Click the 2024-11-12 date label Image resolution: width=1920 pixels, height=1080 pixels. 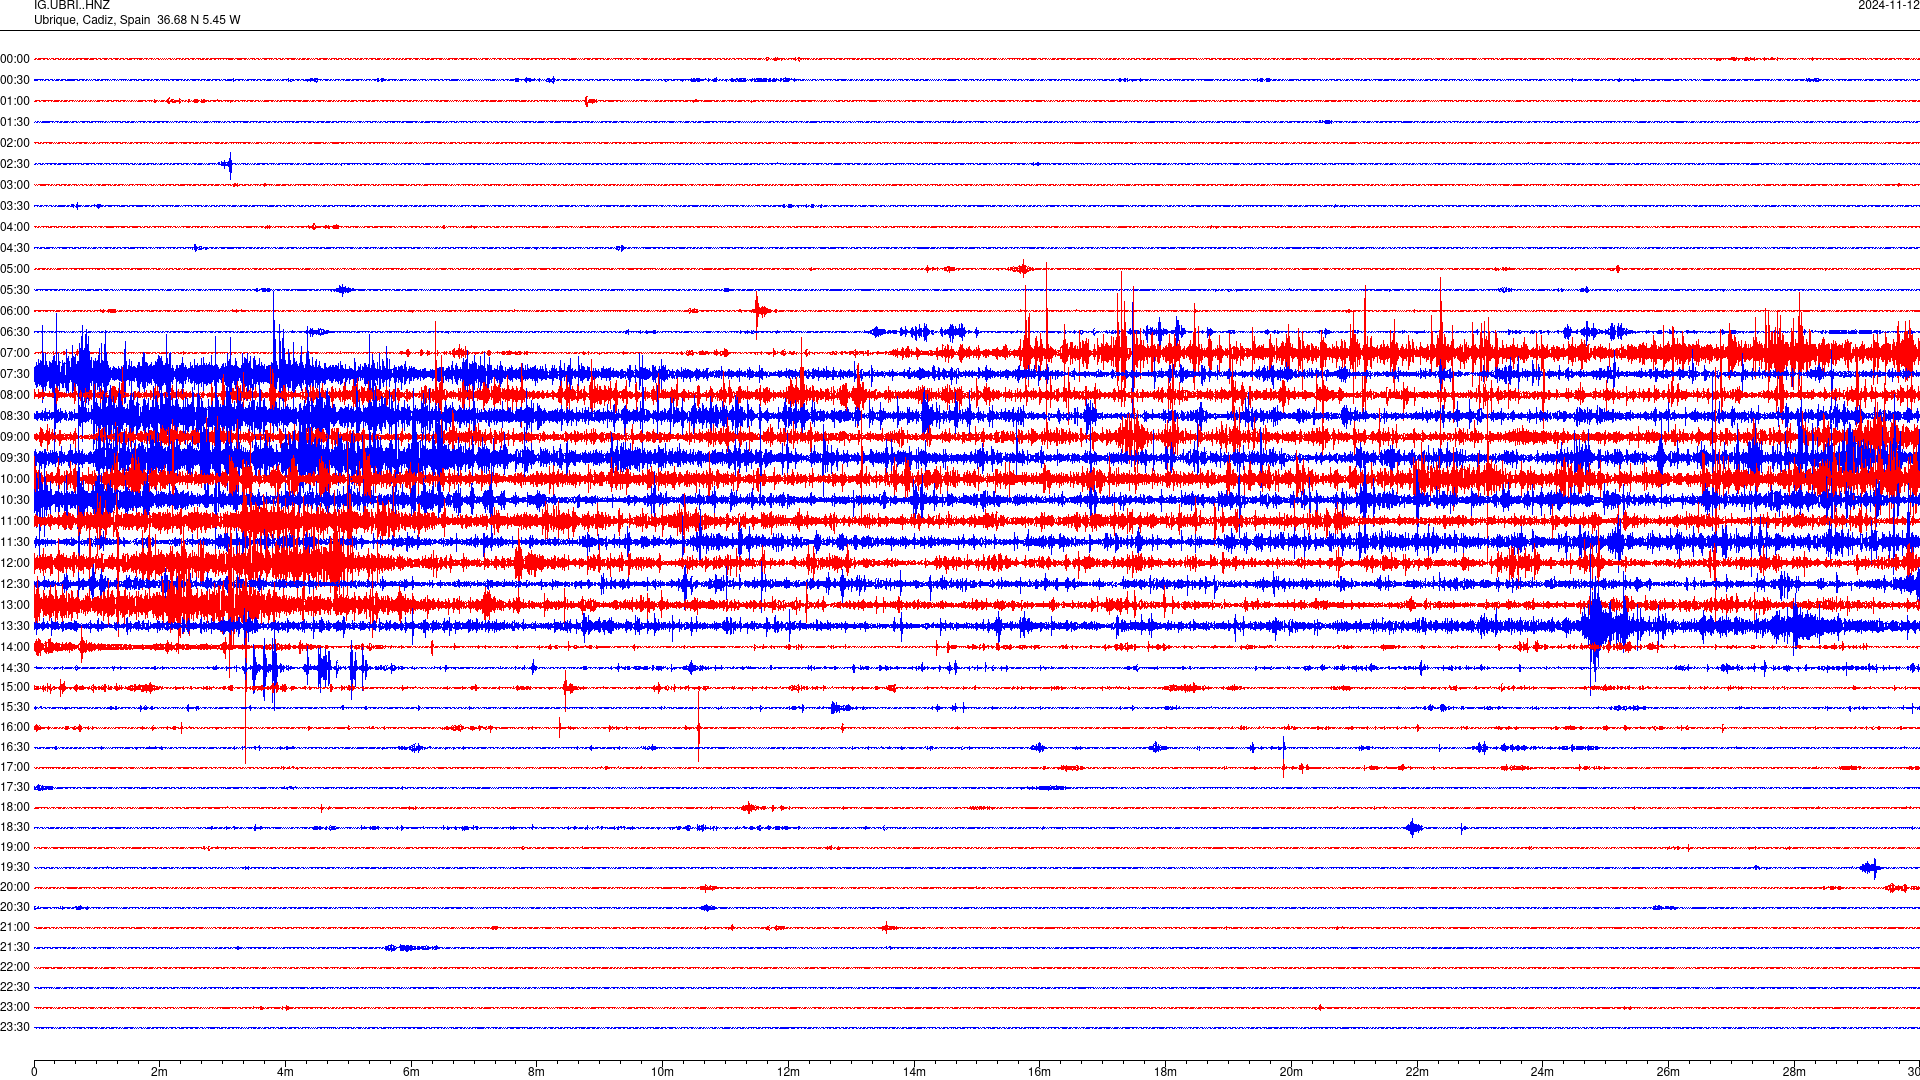coord(1888,5)
